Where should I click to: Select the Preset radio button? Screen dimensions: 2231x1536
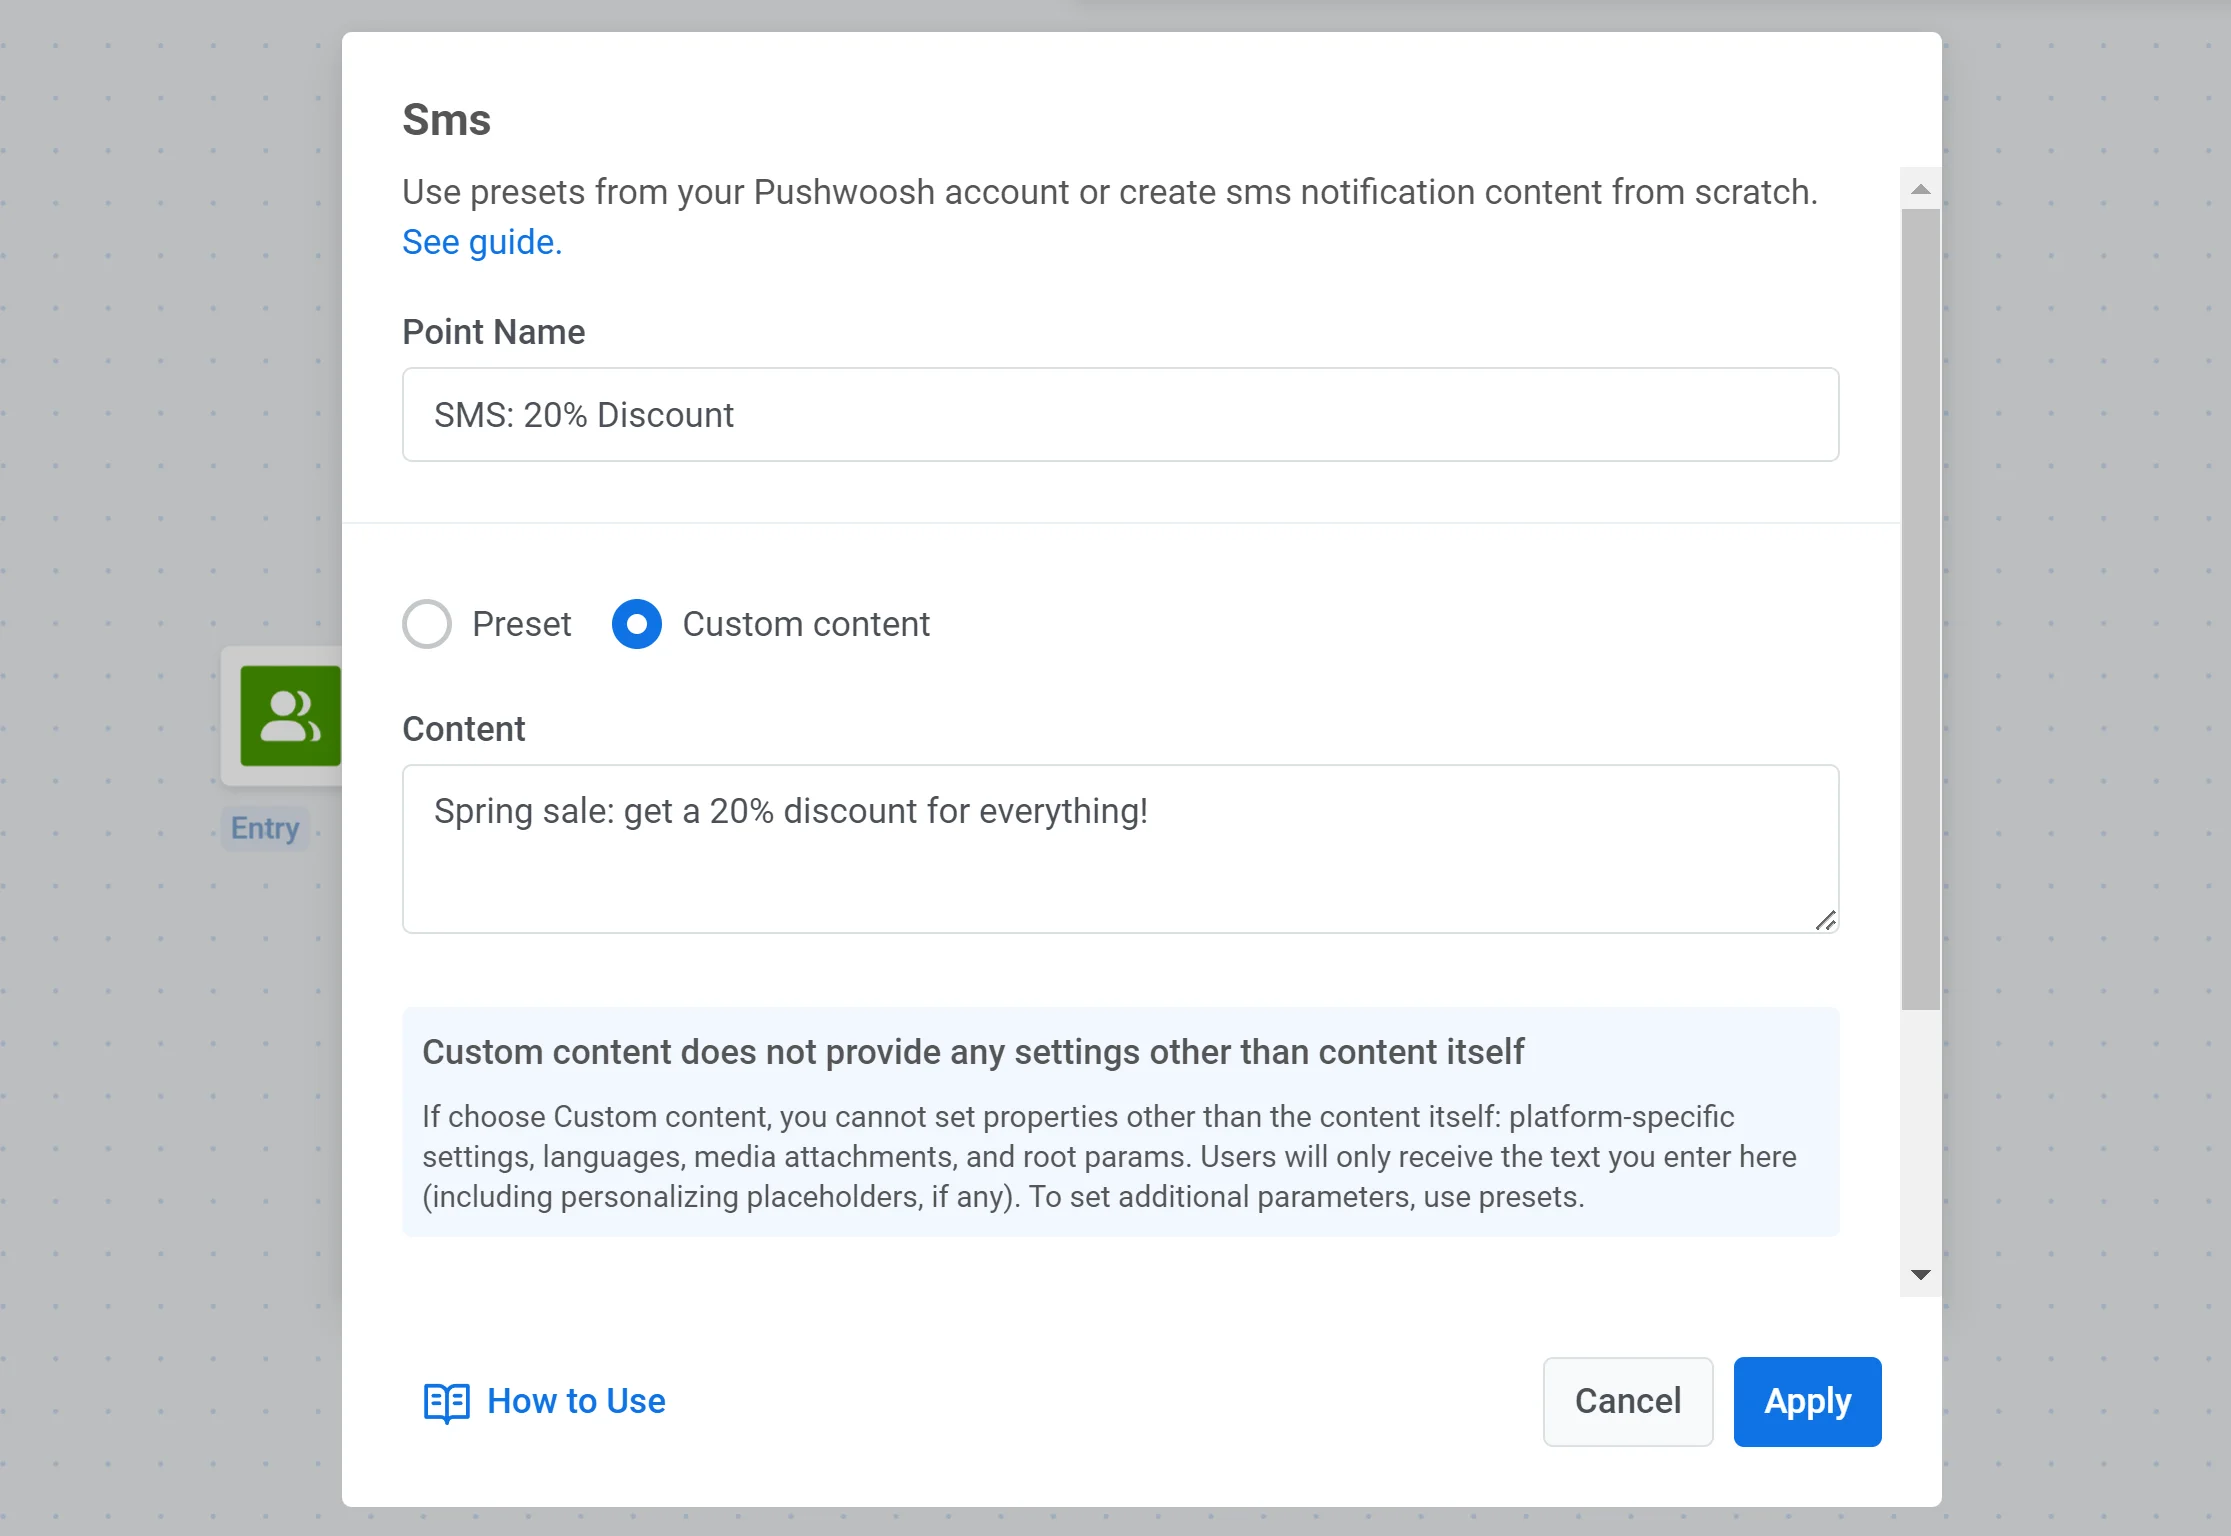[427, 623]
